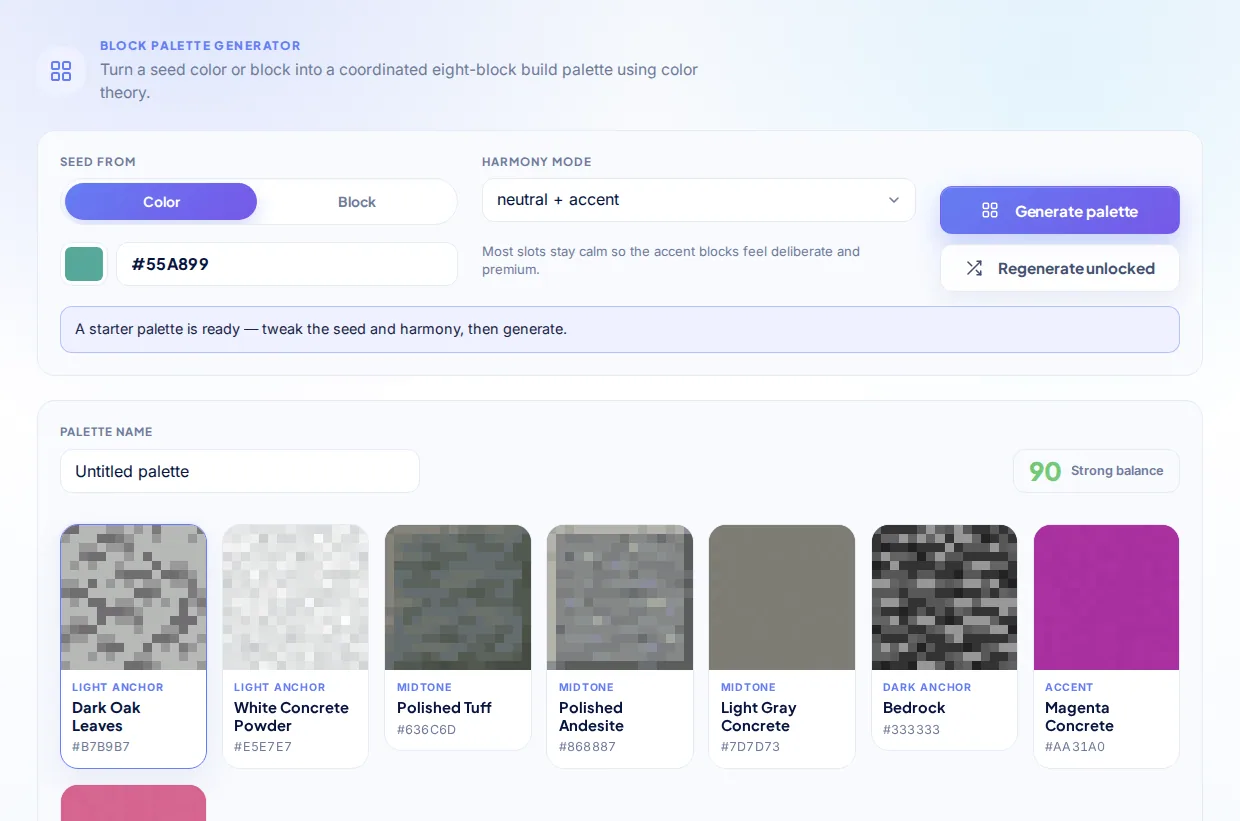
Task: Click the Dark Oak Leaves block name
Action: 106,717
